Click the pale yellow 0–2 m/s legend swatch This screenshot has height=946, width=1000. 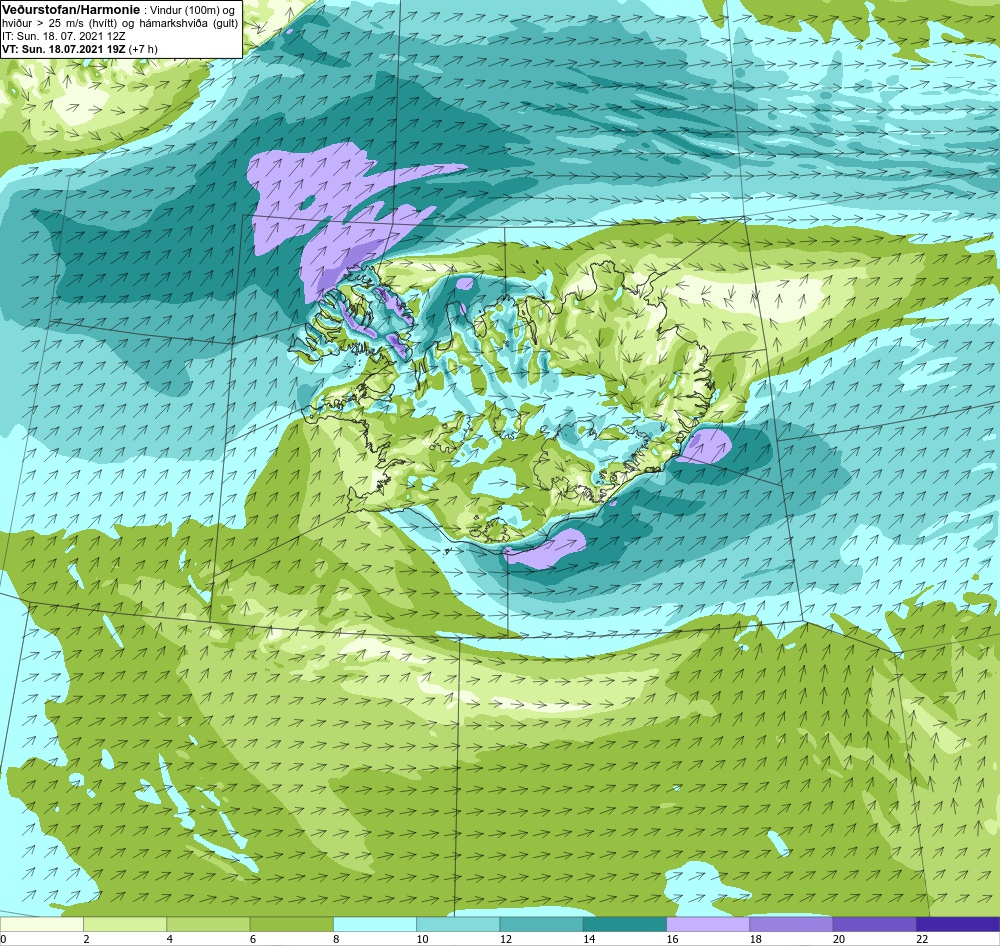point(42,924)
